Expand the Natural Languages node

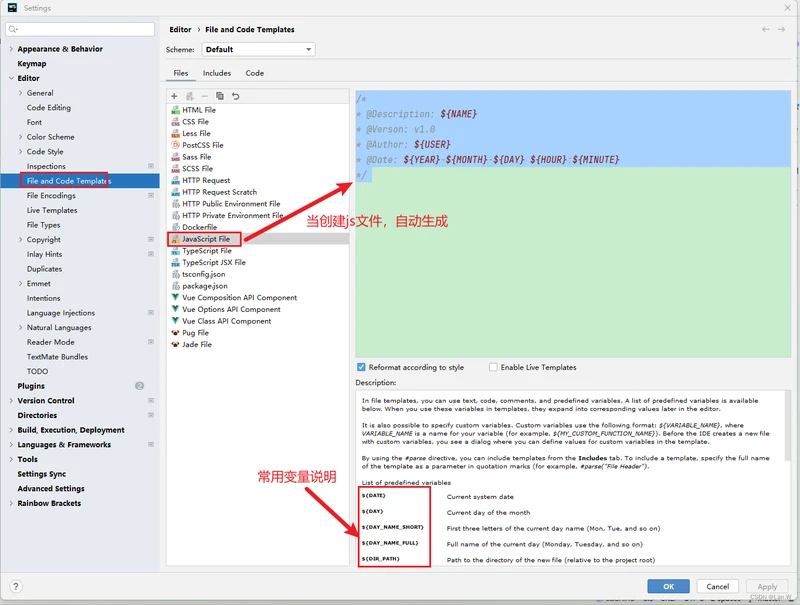(x=20, y=327)
